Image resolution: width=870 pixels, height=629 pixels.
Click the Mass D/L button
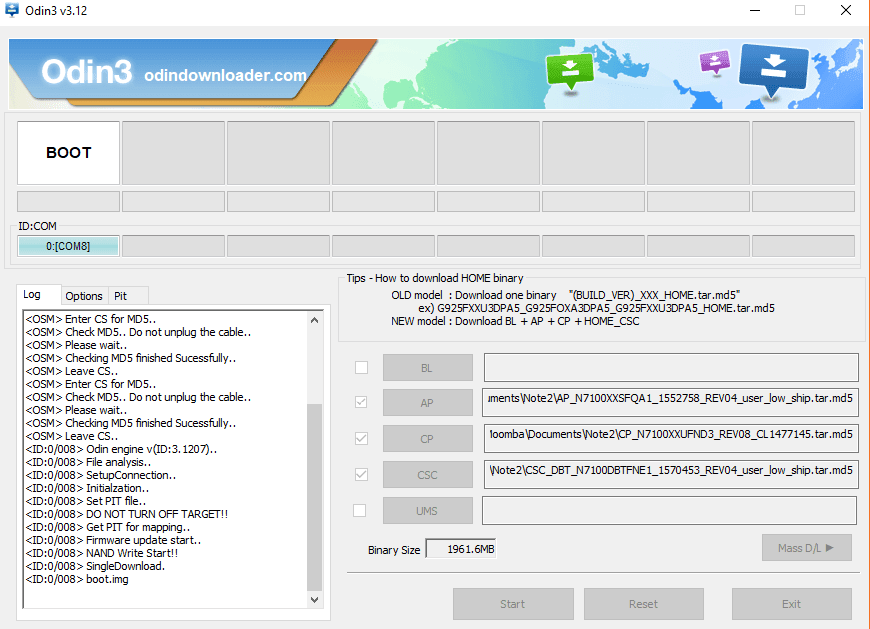click(x=807, y=548)
